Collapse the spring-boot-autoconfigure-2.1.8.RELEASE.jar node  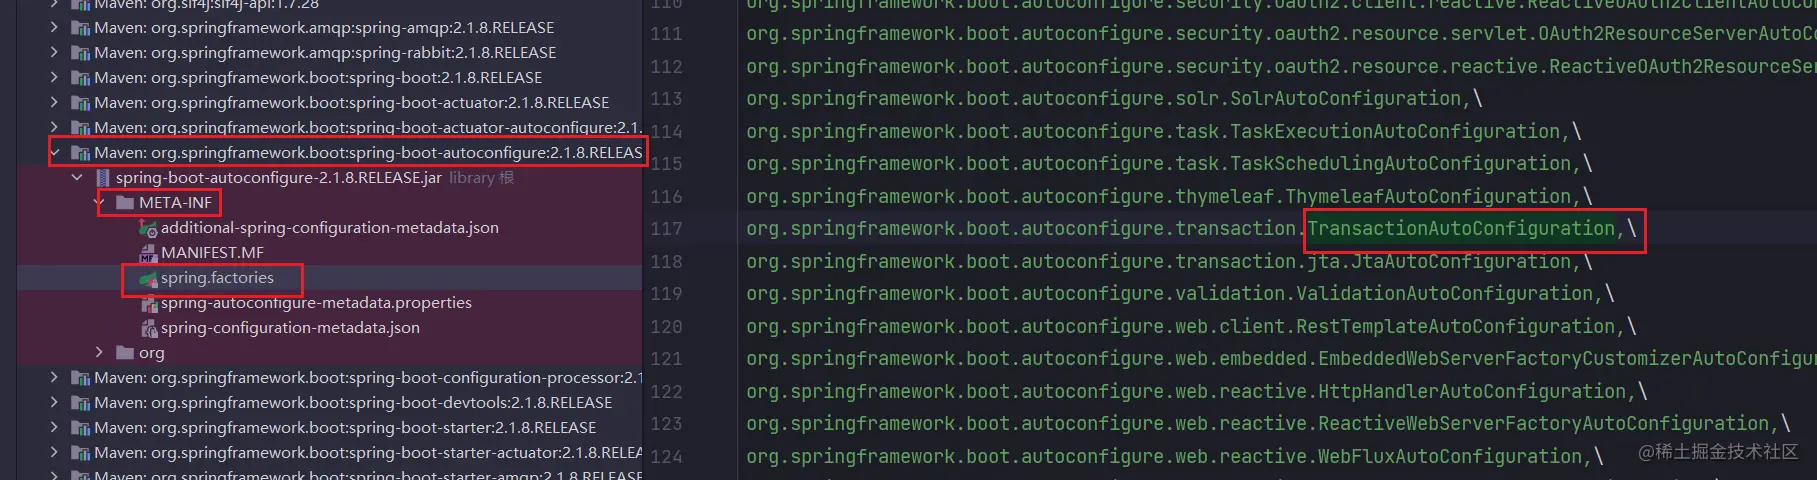click(x=77, y=178)
